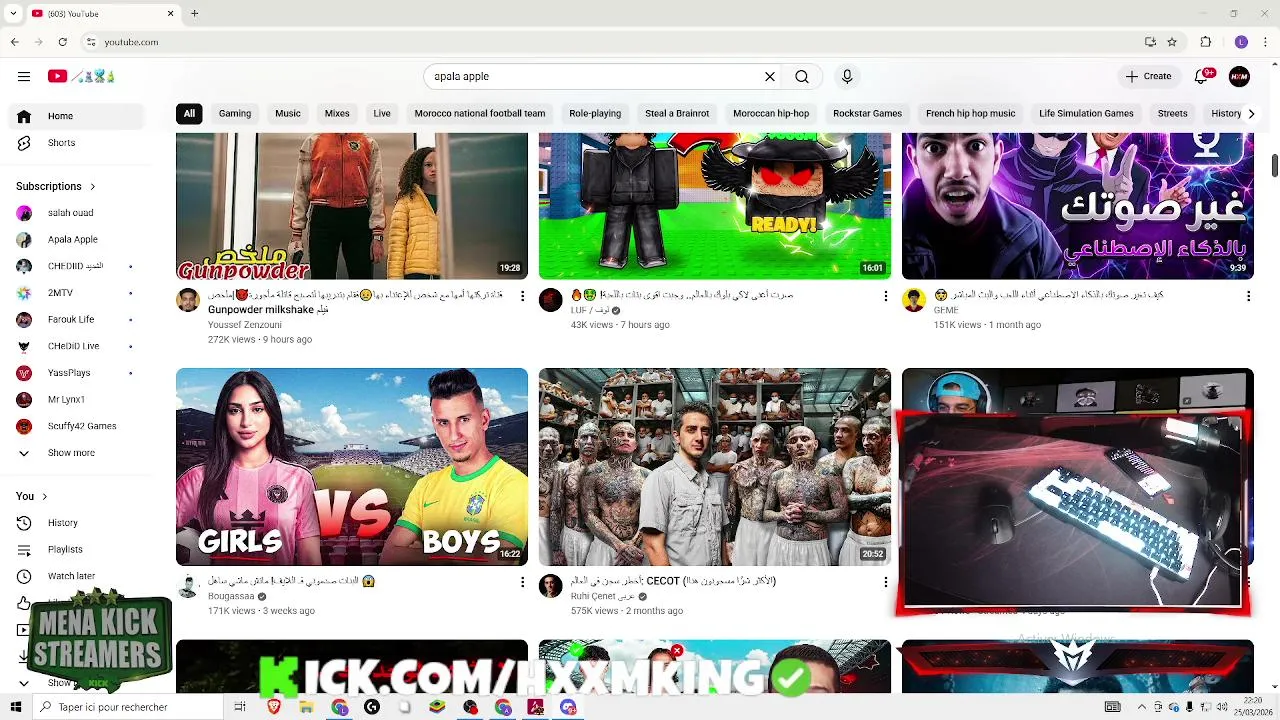Open Task View on the taskbar
This screenshot has width=1280, height=720.
click(x=240, y=707)
